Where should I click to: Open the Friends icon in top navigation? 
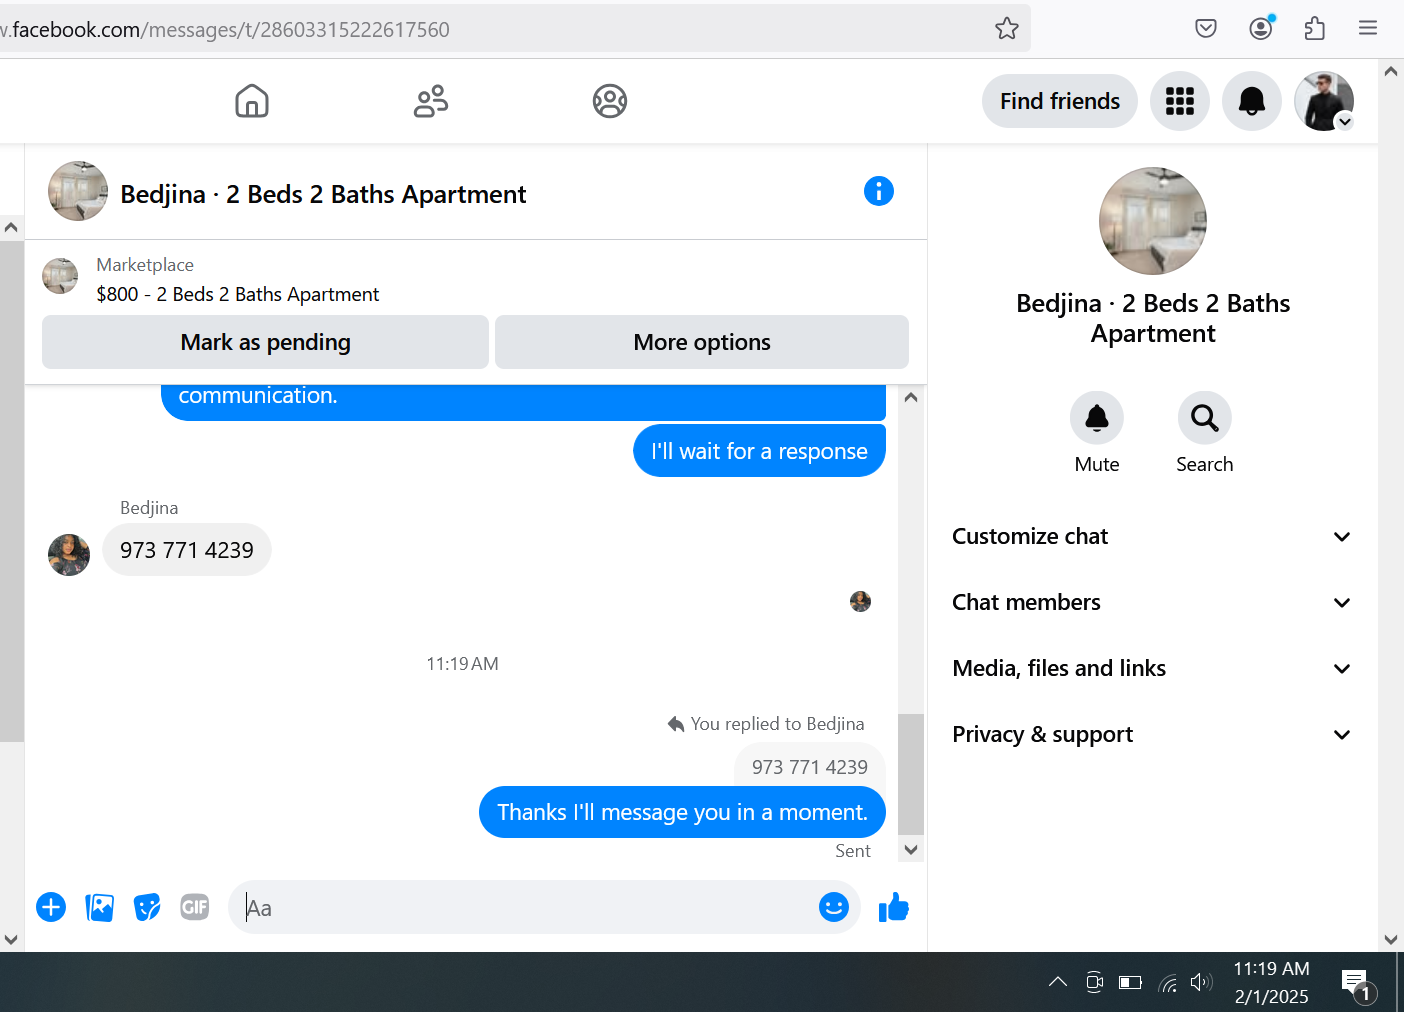click(x=431, y=101)
